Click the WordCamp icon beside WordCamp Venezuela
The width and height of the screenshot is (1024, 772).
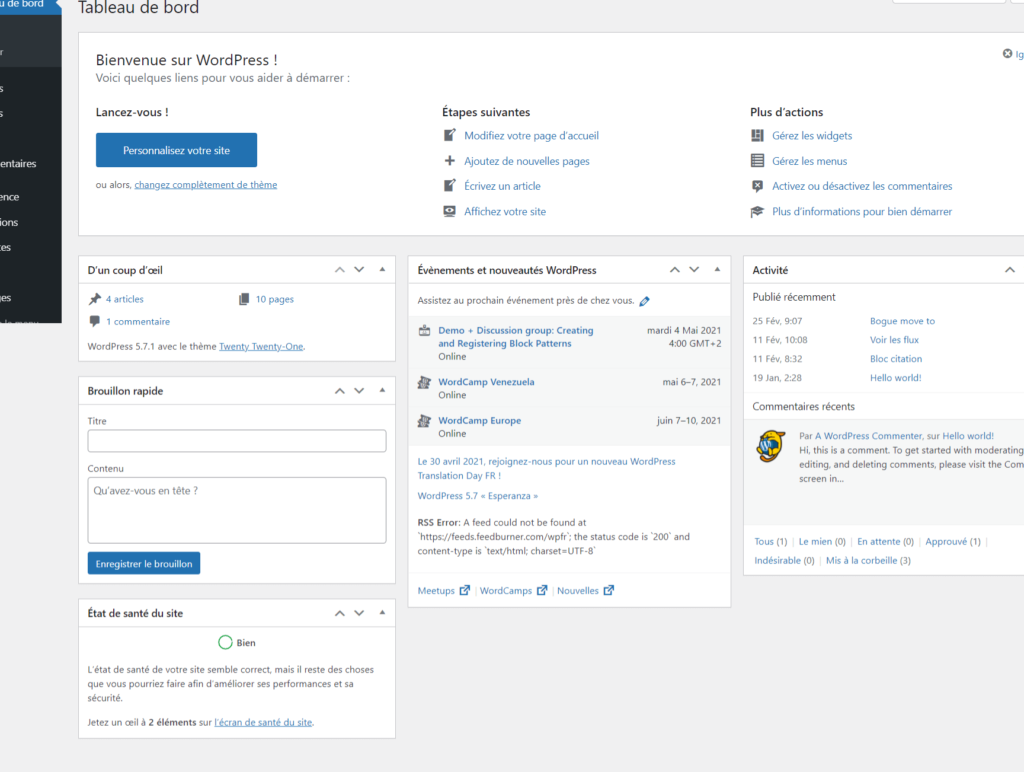pos(424,382)
